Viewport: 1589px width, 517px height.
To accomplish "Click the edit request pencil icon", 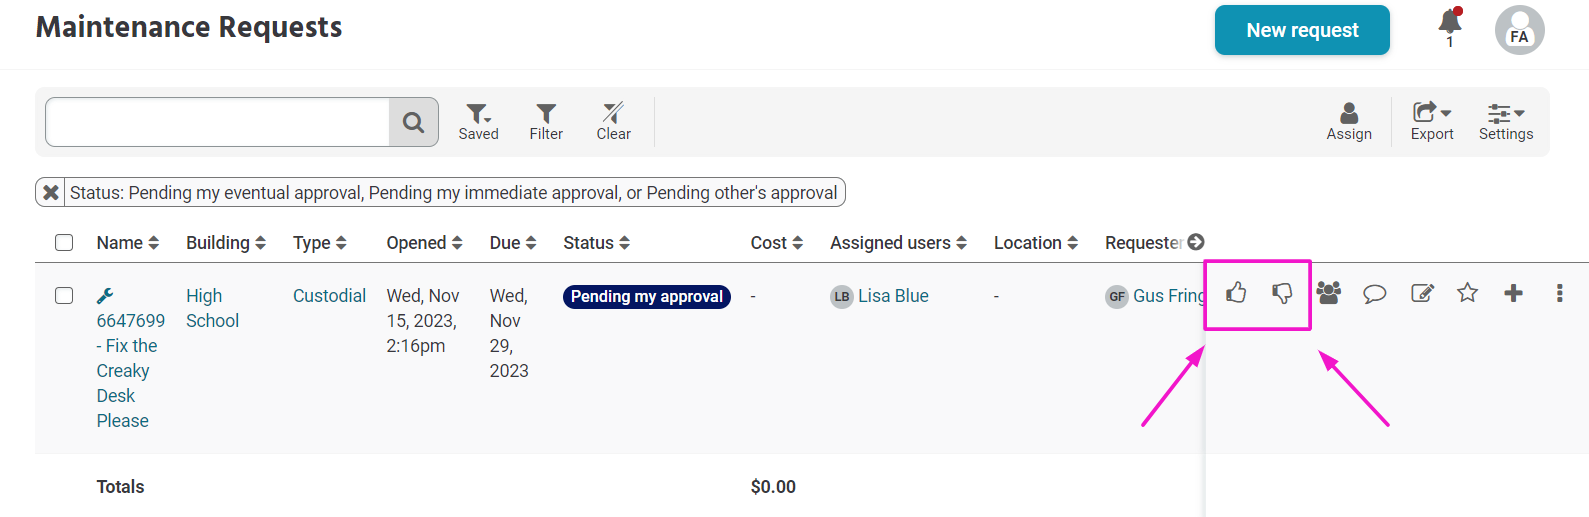I will pyautogui.click(x=1422, y=293).
